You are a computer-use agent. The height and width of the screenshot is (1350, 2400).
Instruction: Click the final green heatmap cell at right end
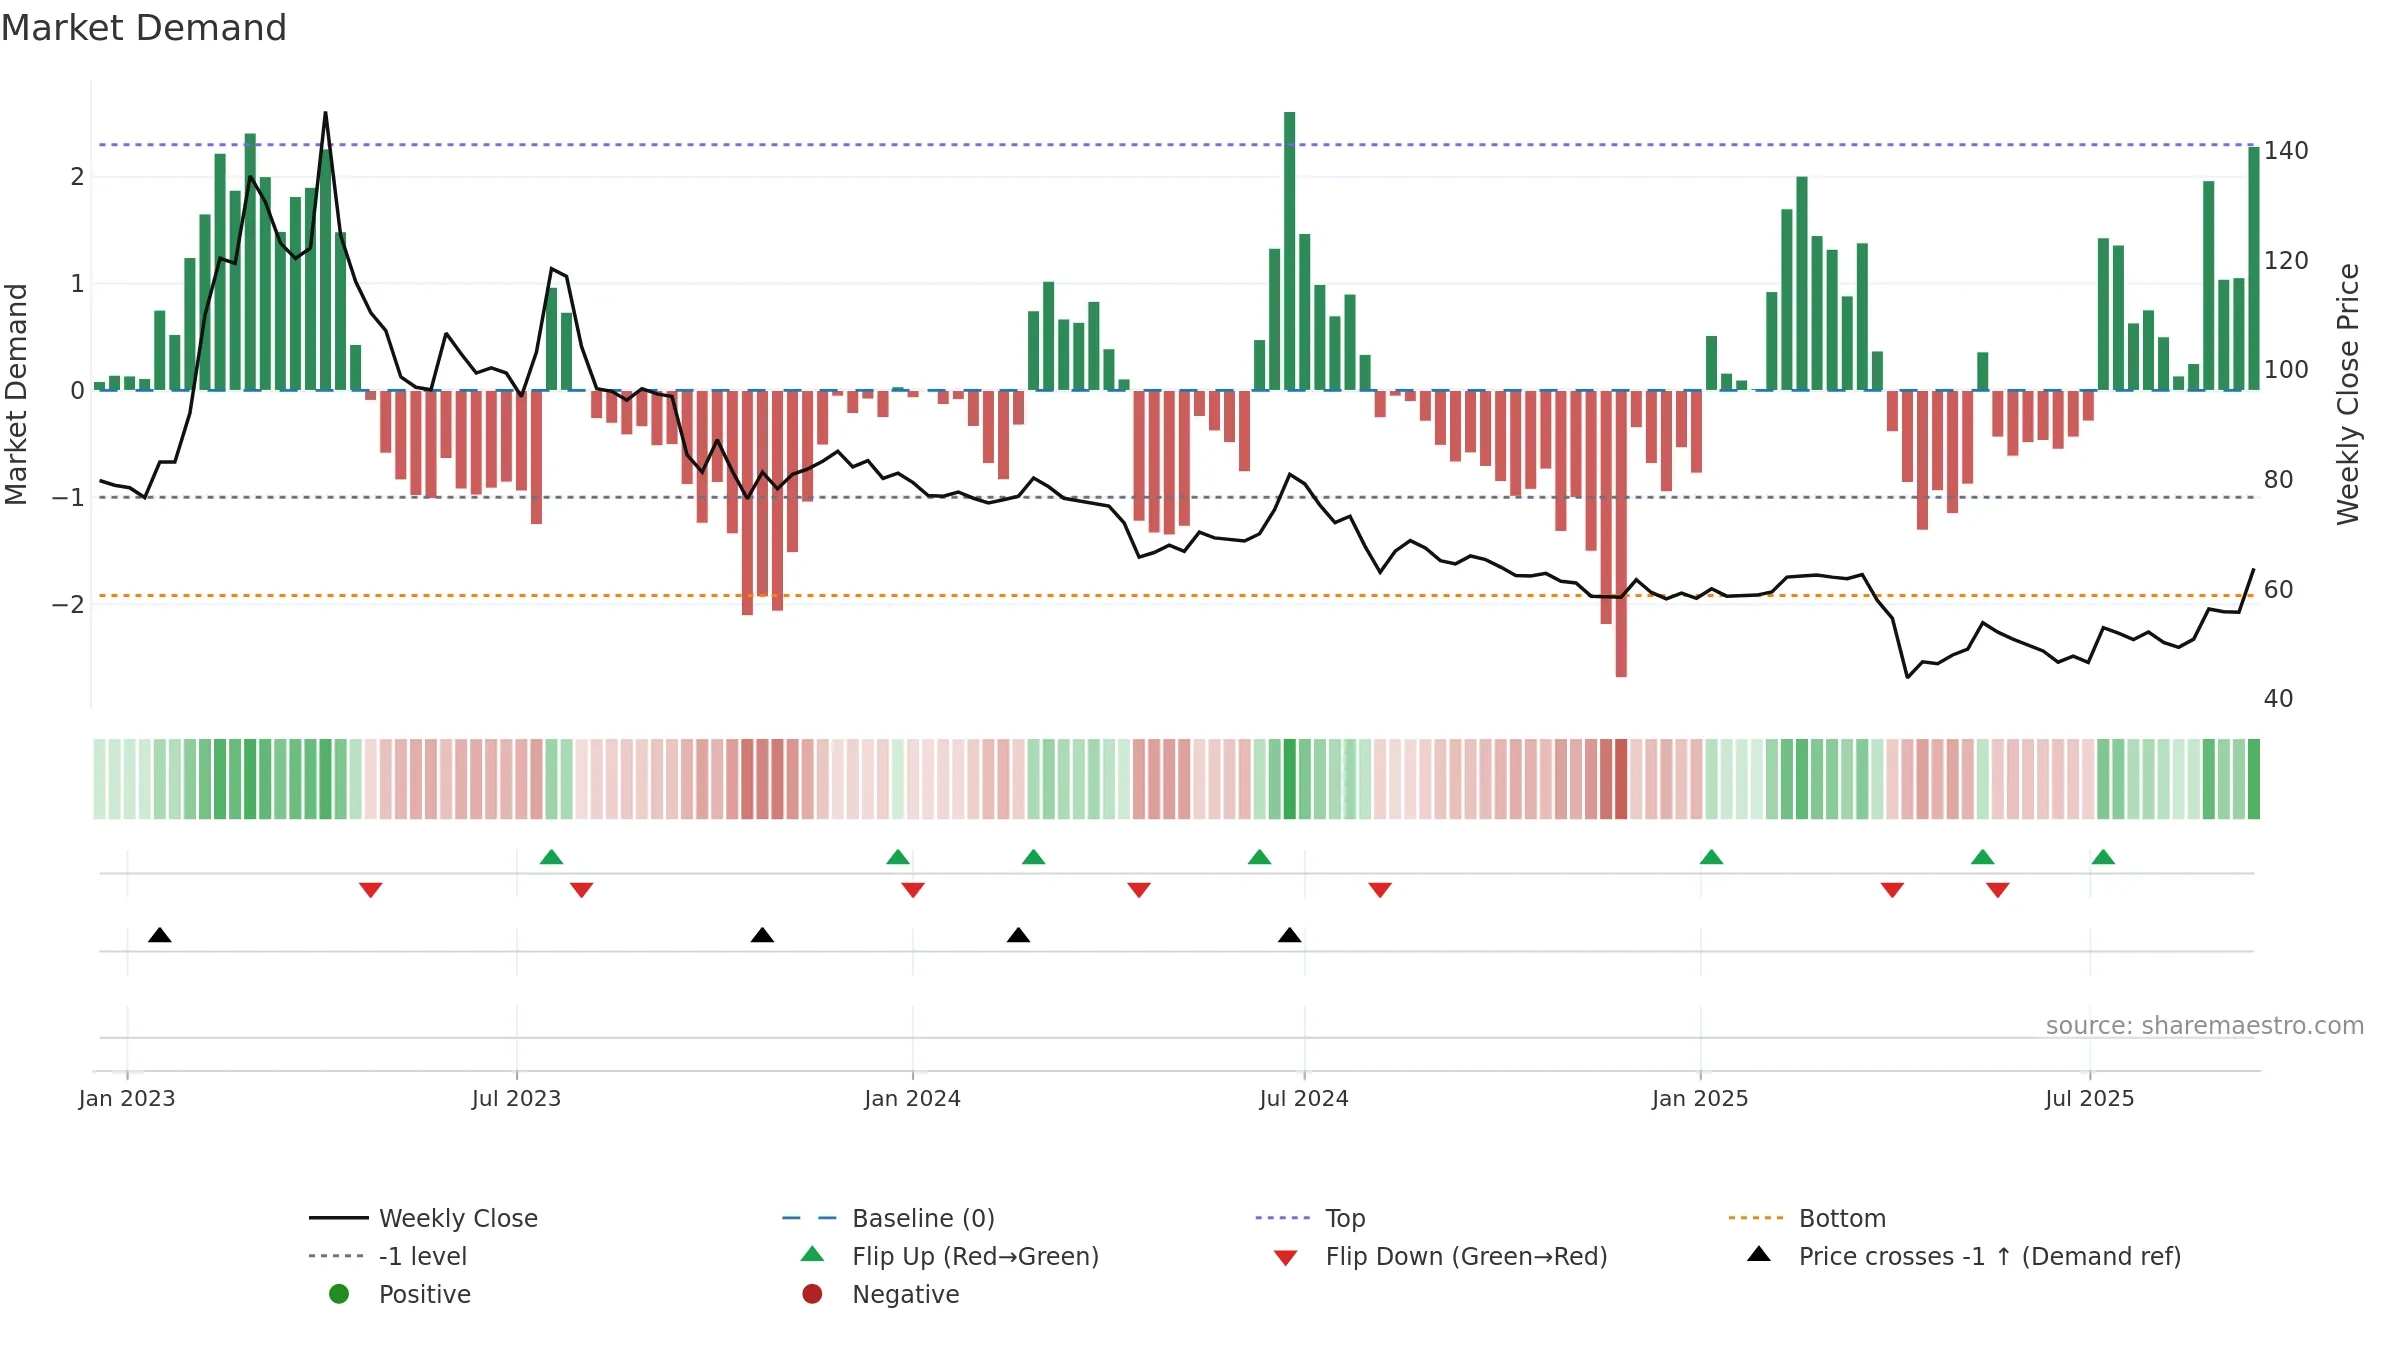(x=2254, y=779)
